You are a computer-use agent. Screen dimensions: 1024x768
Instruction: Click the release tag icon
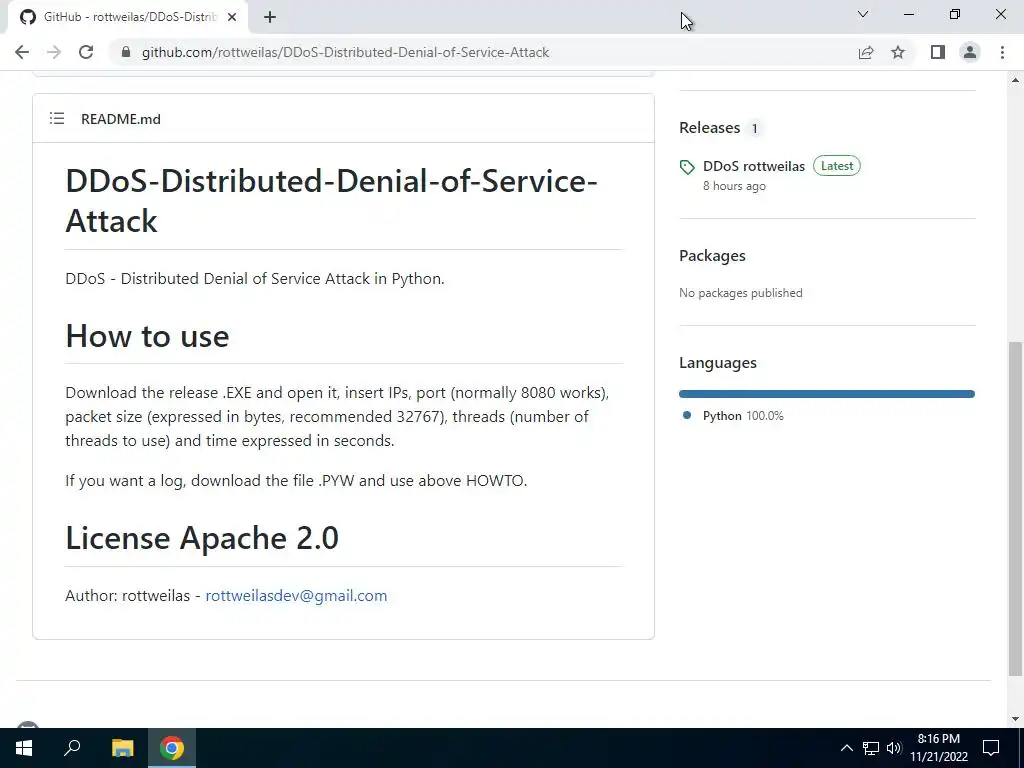(x=687, y=167)
